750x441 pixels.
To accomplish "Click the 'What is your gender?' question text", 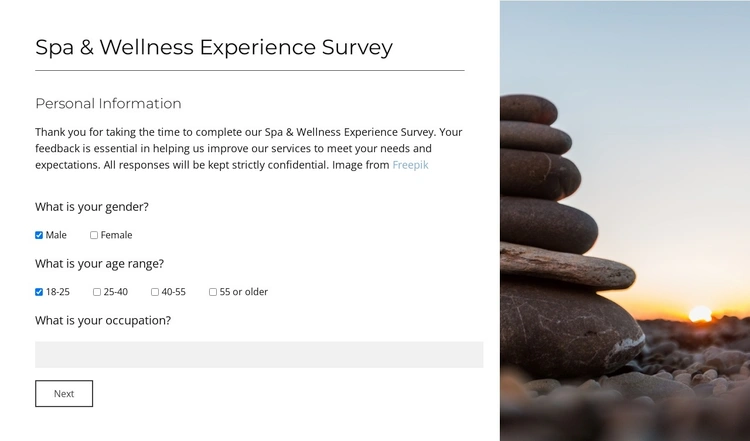I will click(x=92, y=207).
